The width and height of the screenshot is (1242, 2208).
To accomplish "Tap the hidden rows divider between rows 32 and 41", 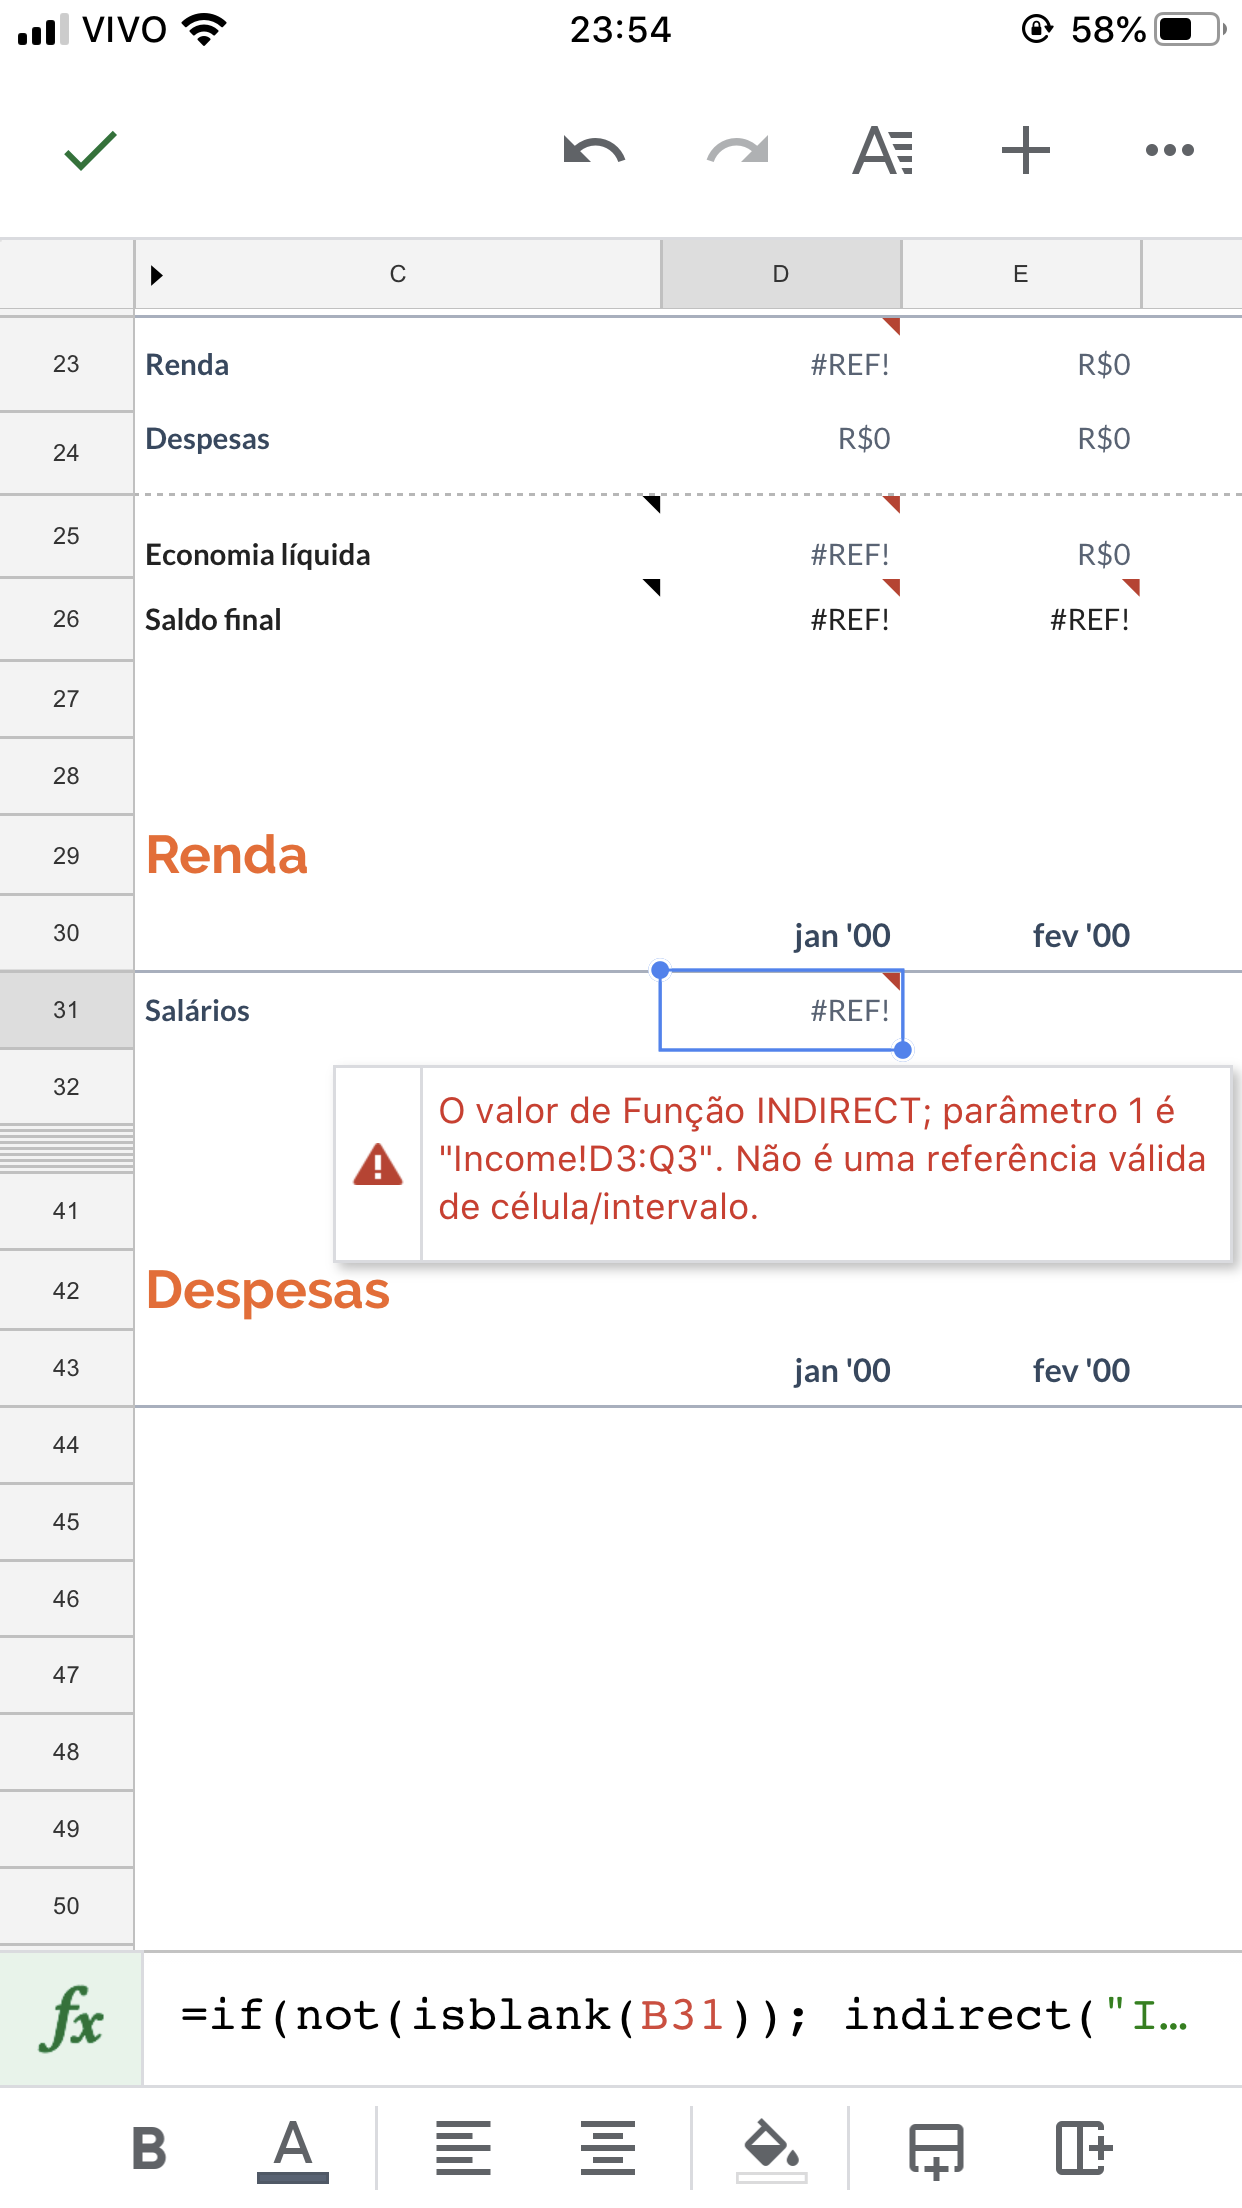I will (x=66, y=1148).
